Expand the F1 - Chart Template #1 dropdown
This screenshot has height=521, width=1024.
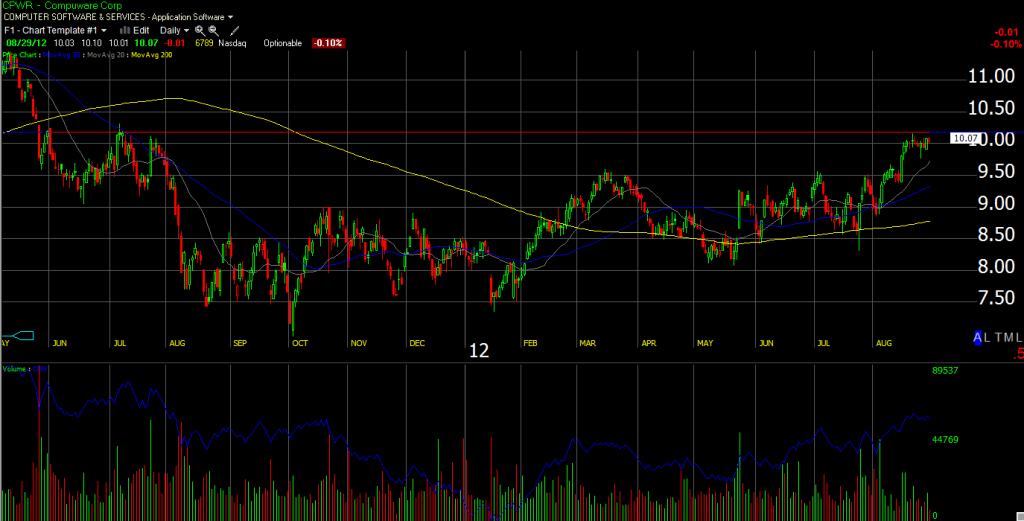56,31
